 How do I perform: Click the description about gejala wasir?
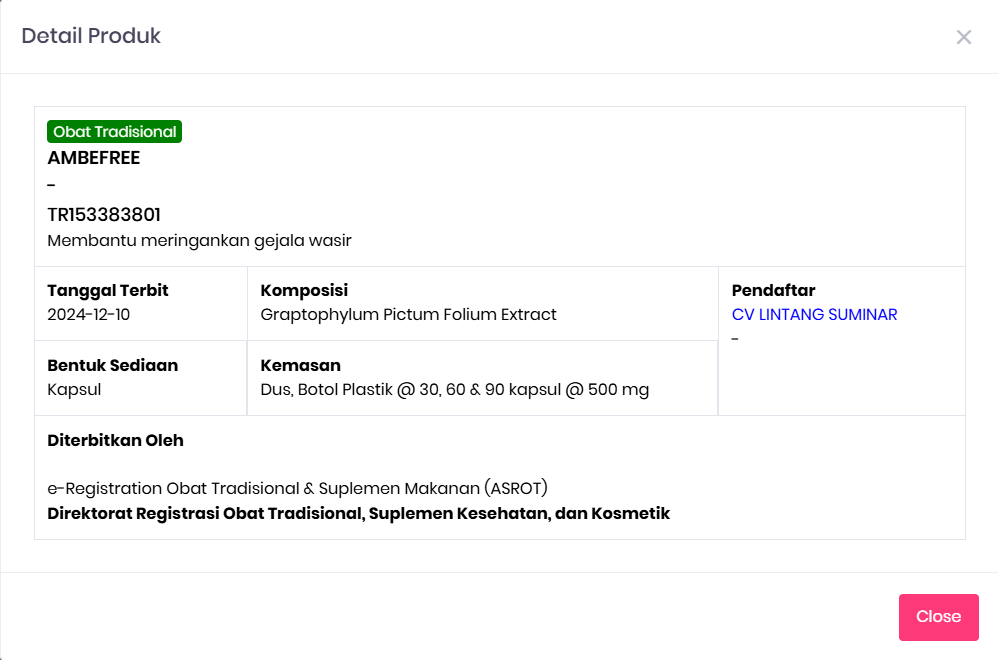tap(199, 241)
